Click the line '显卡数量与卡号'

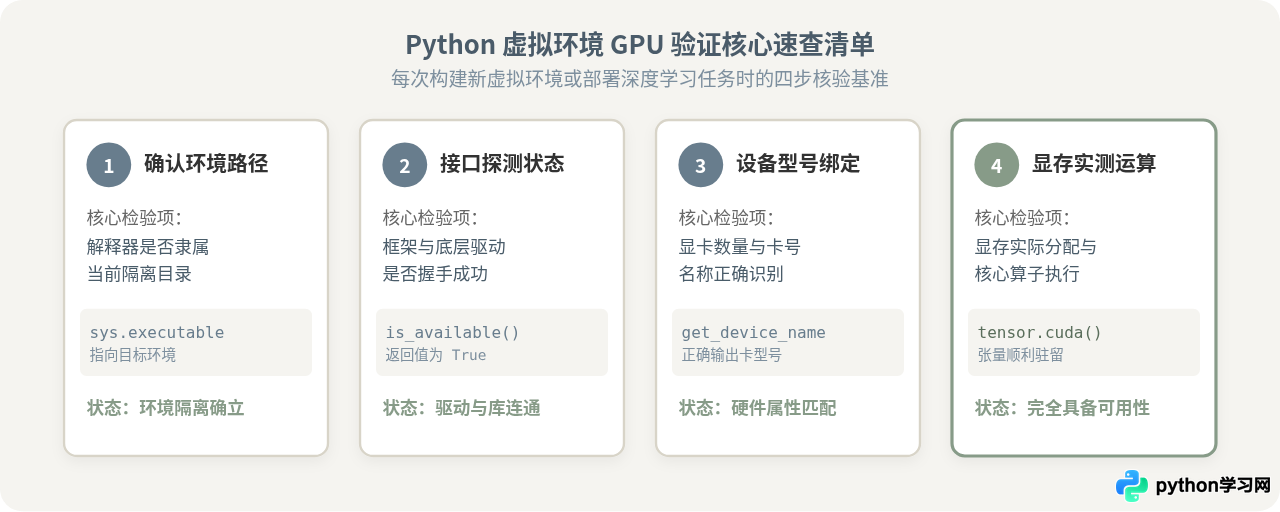(x=740, y=246)
